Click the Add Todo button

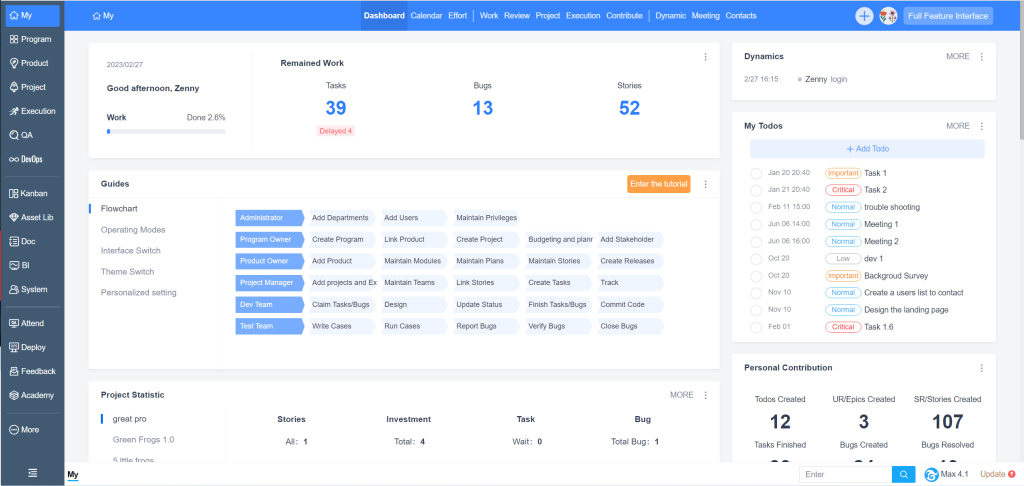(x=866, y=149)
